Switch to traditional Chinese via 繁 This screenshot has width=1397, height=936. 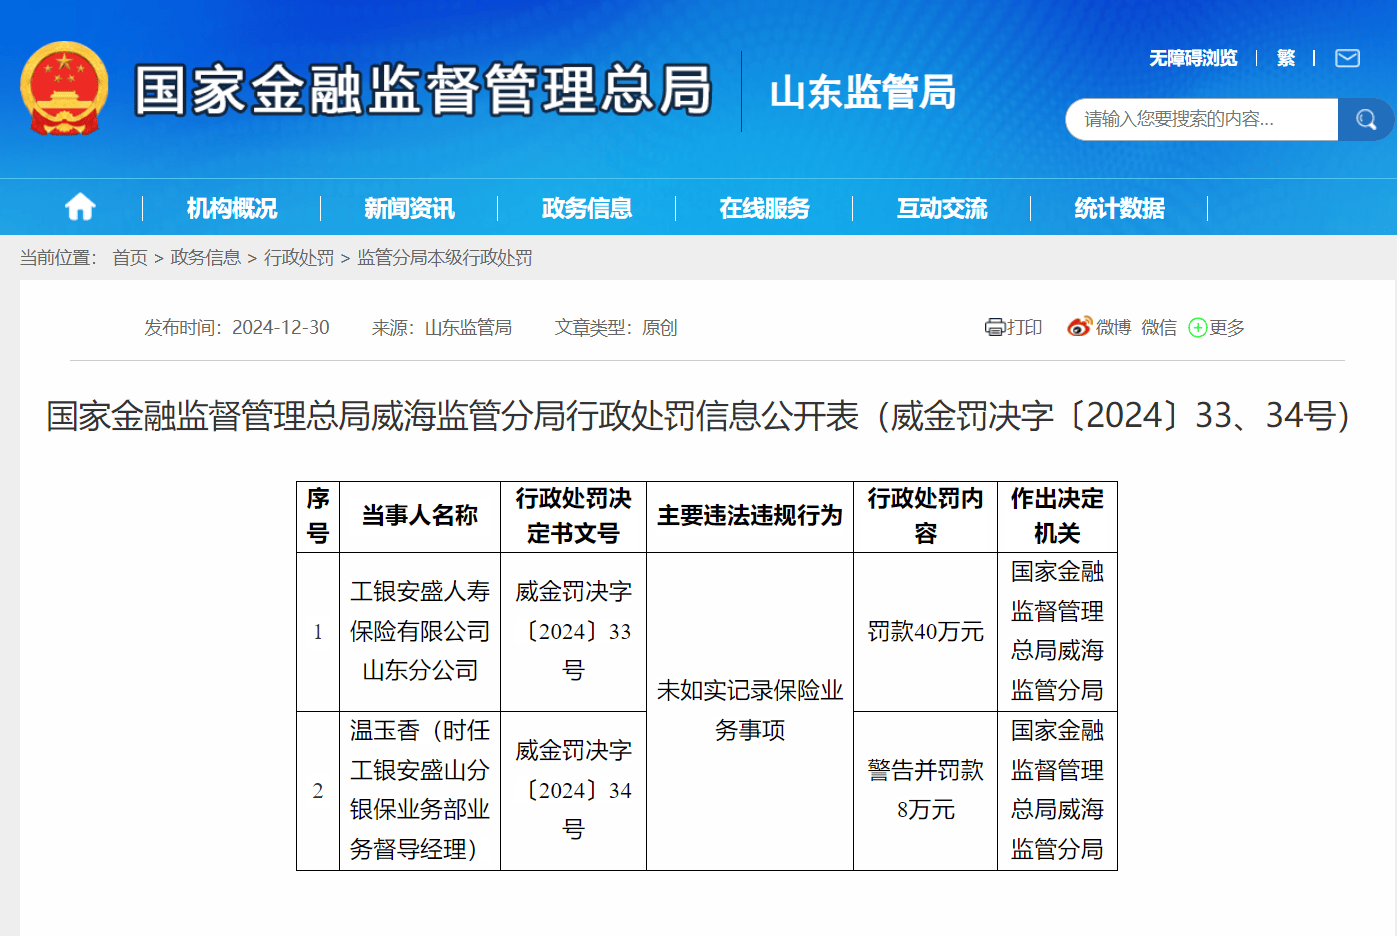(x=1286, y=58)
